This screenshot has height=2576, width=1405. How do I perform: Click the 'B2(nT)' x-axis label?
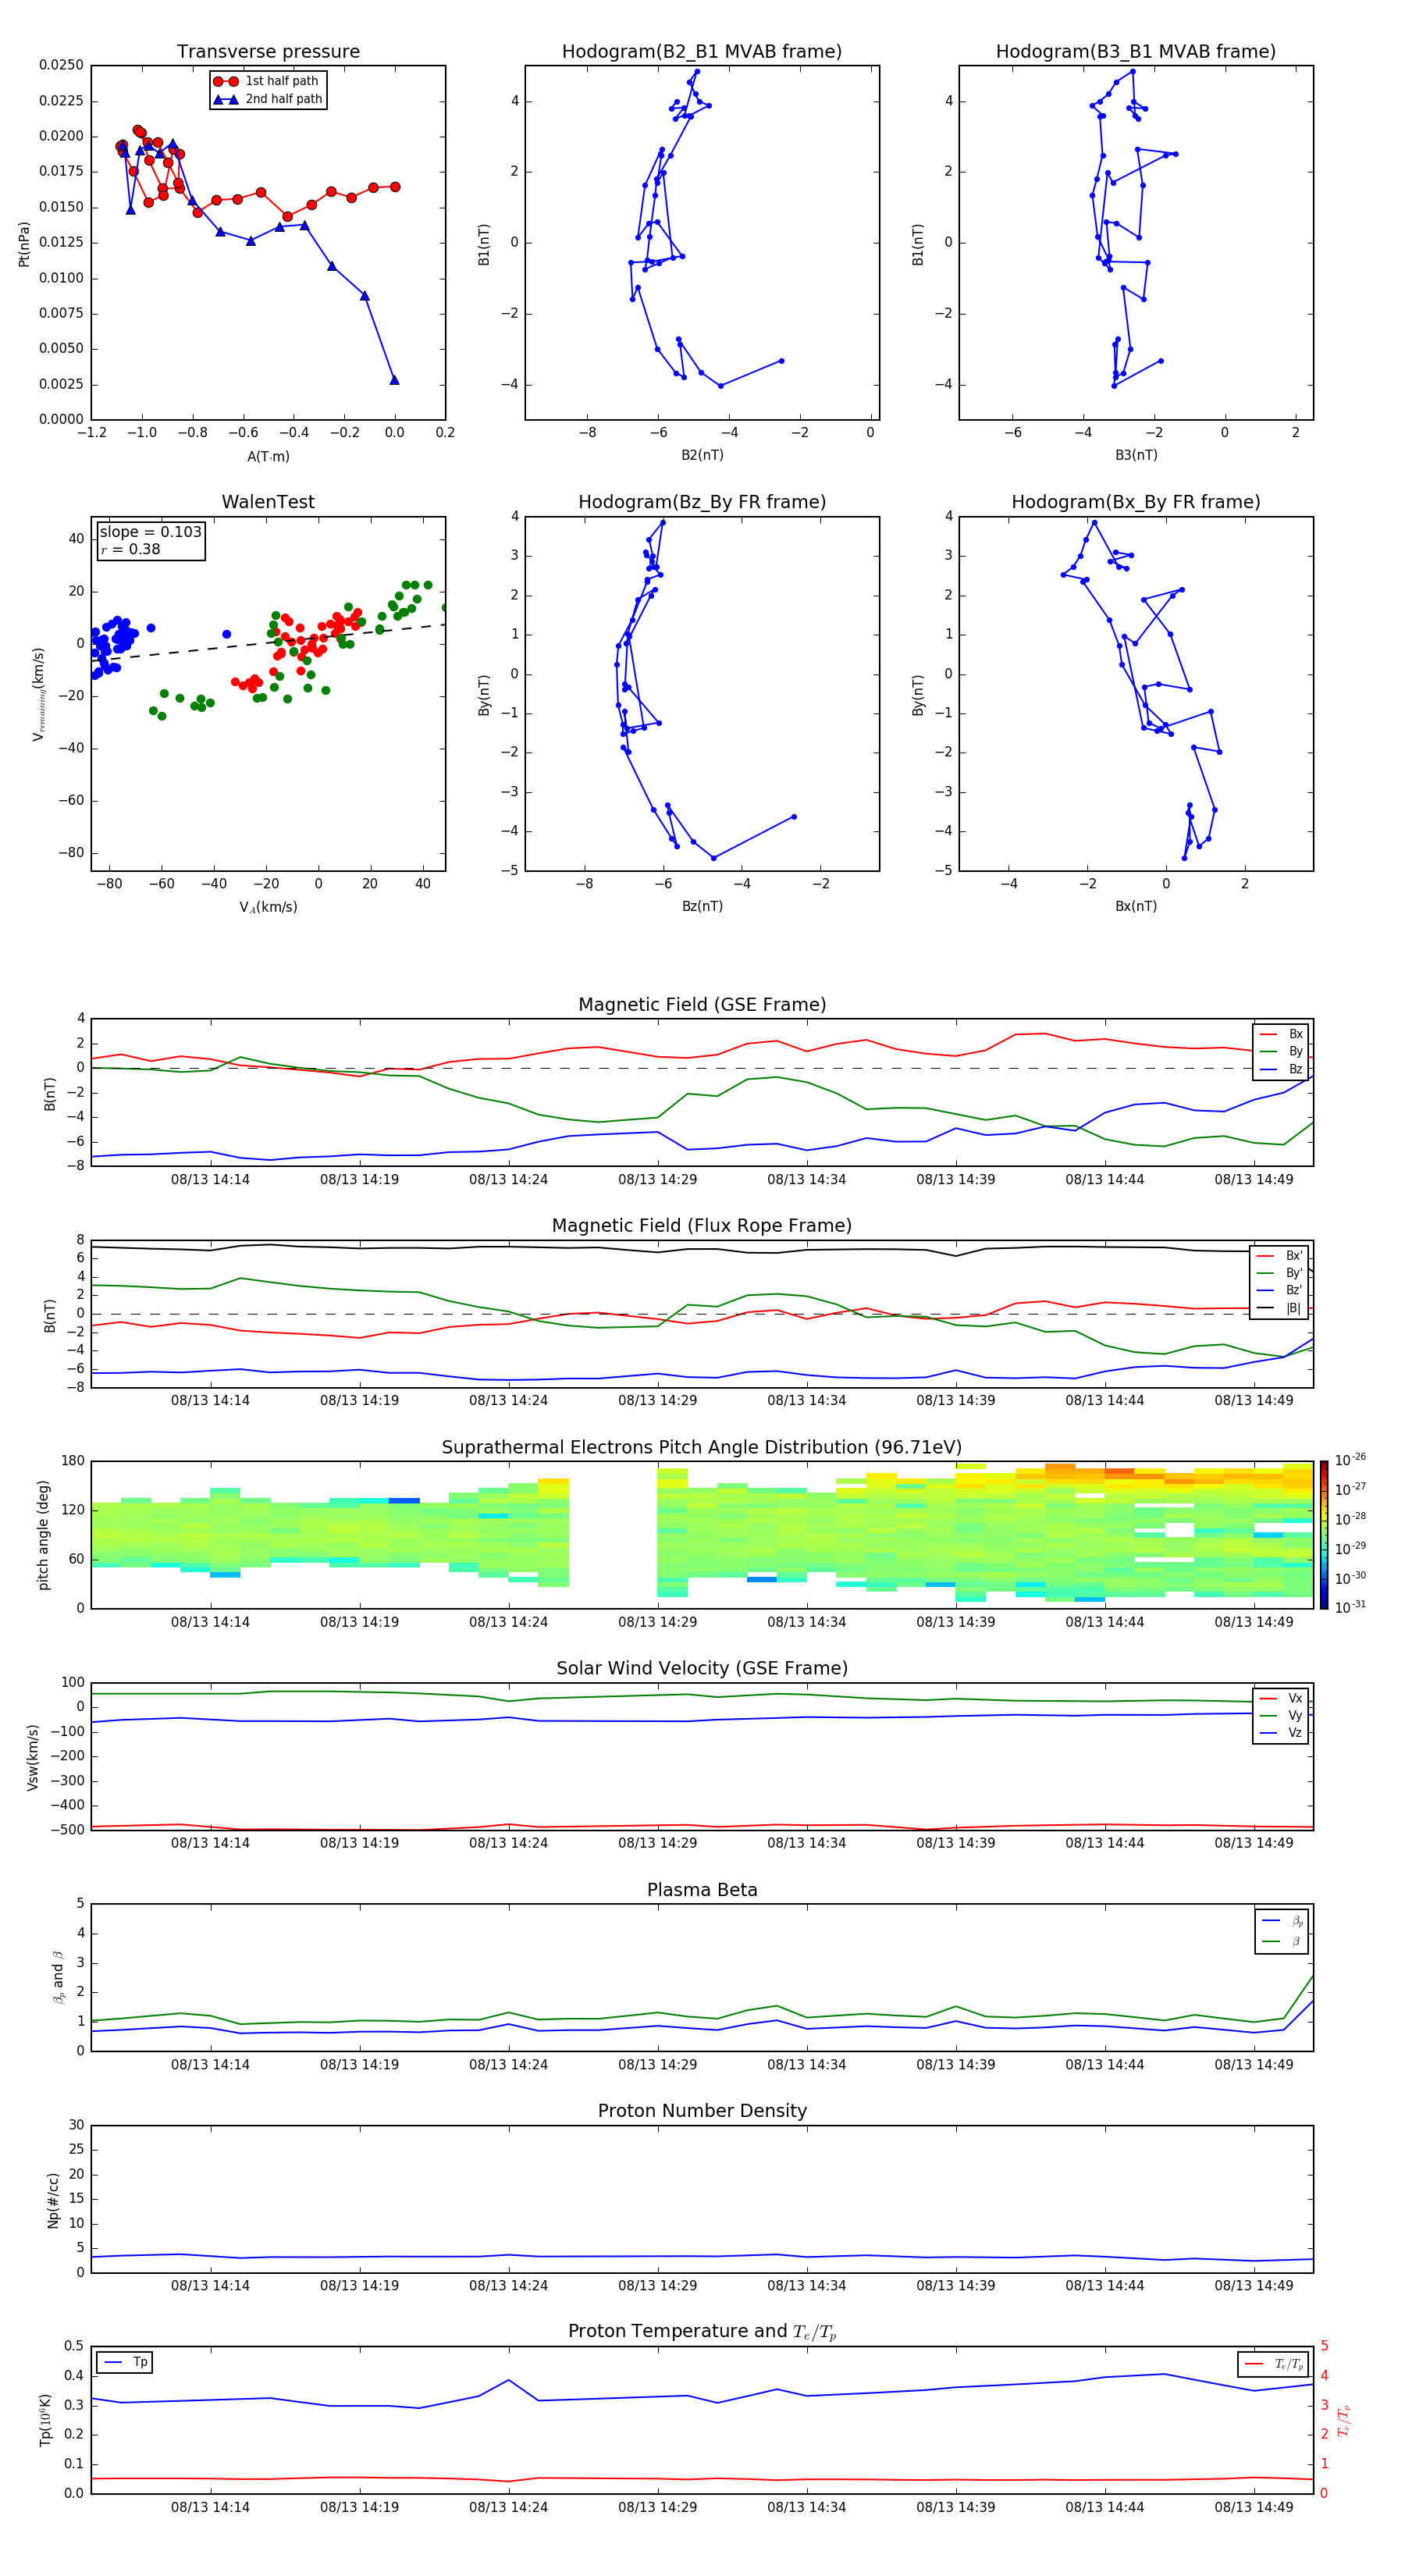pos(702,455)
